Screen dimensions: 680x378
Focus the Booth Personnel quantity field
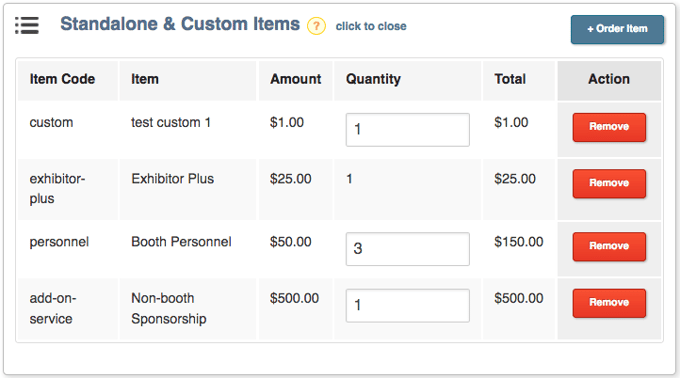408,249
